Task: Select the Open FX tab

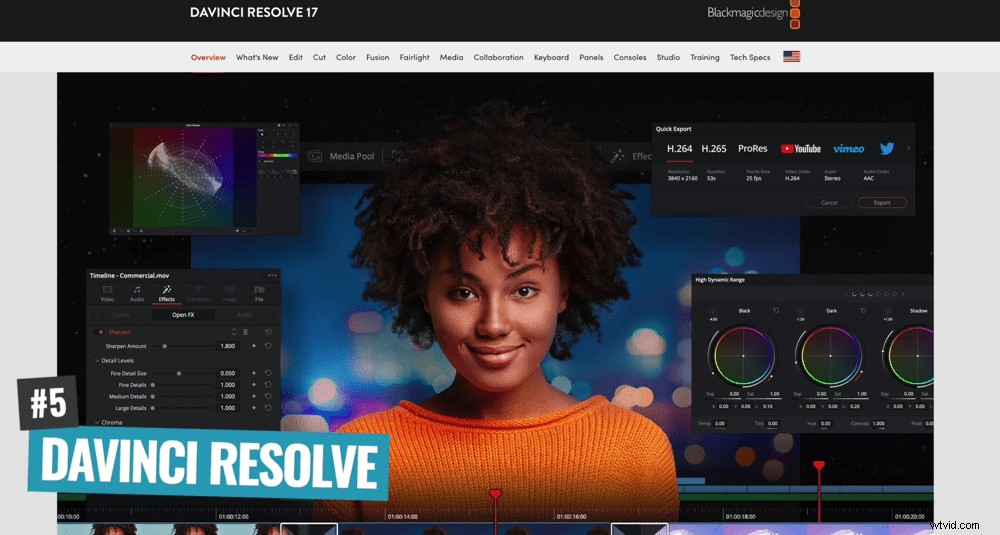Action: (183, 315)
